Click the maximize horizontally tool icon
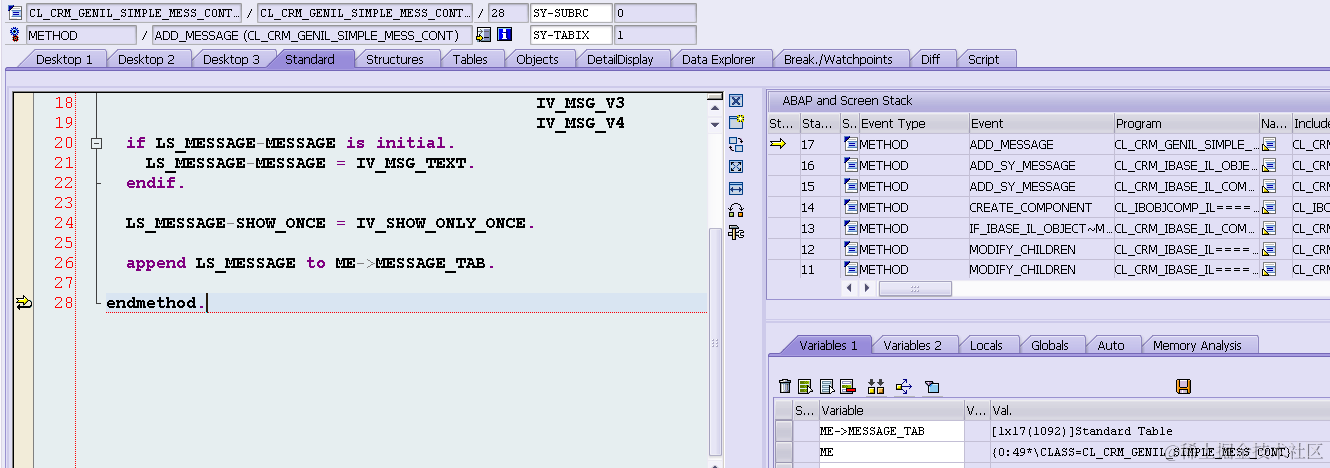 point(736,188)
